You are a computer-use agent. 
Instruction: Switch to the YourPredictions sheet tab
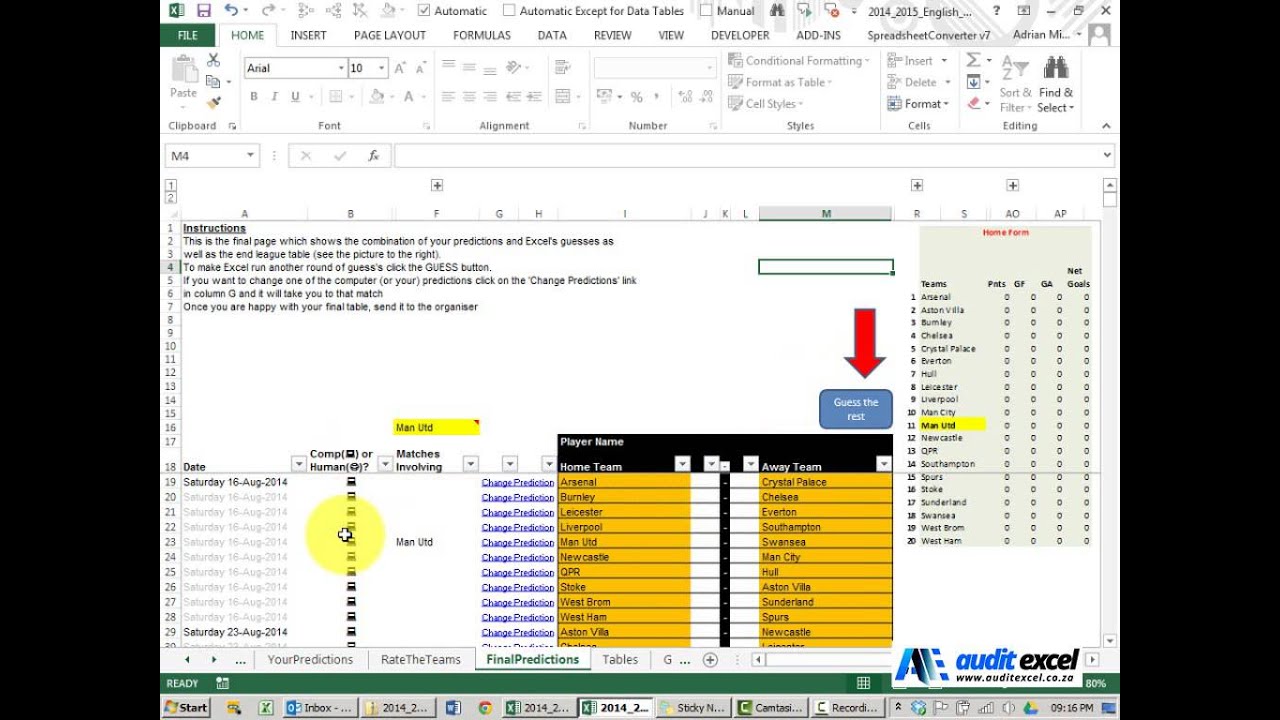click(x=310, y=660)
